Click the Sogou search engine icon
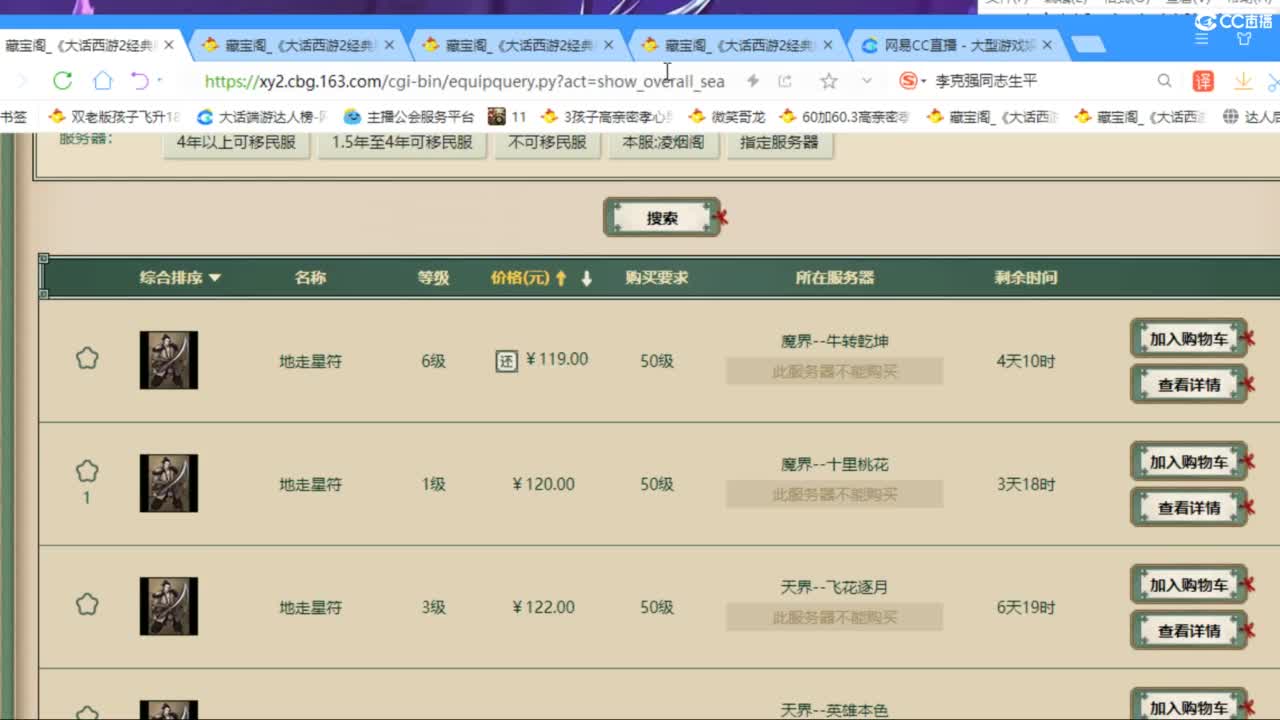This screenshot has width=1280, height=720. (x=908, y=81)
